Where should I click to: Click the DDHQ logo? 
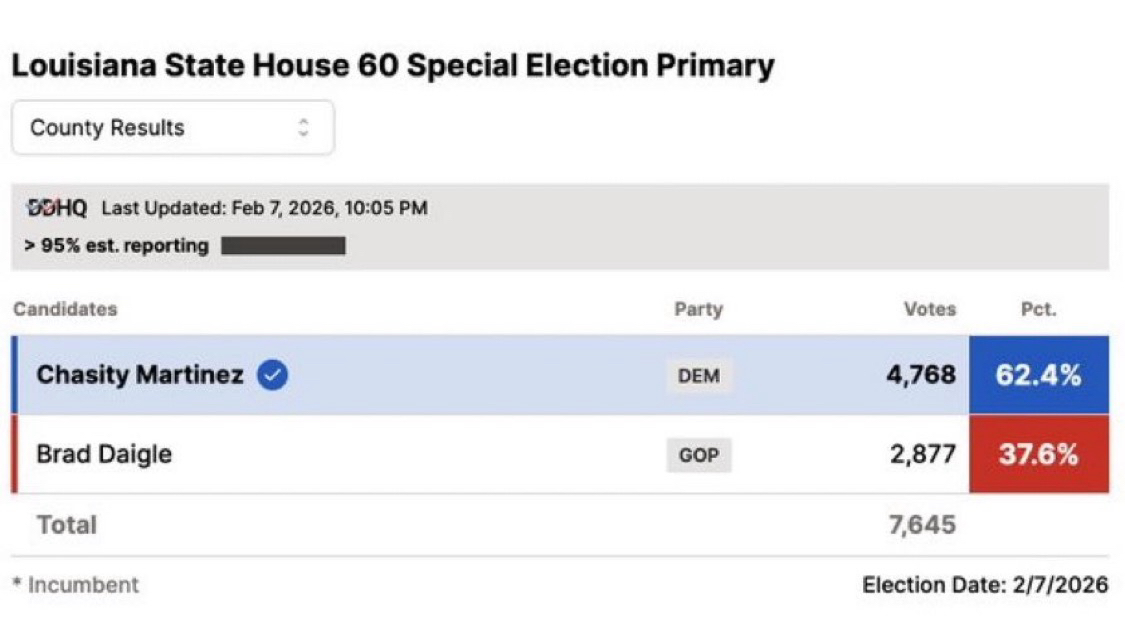57,208
